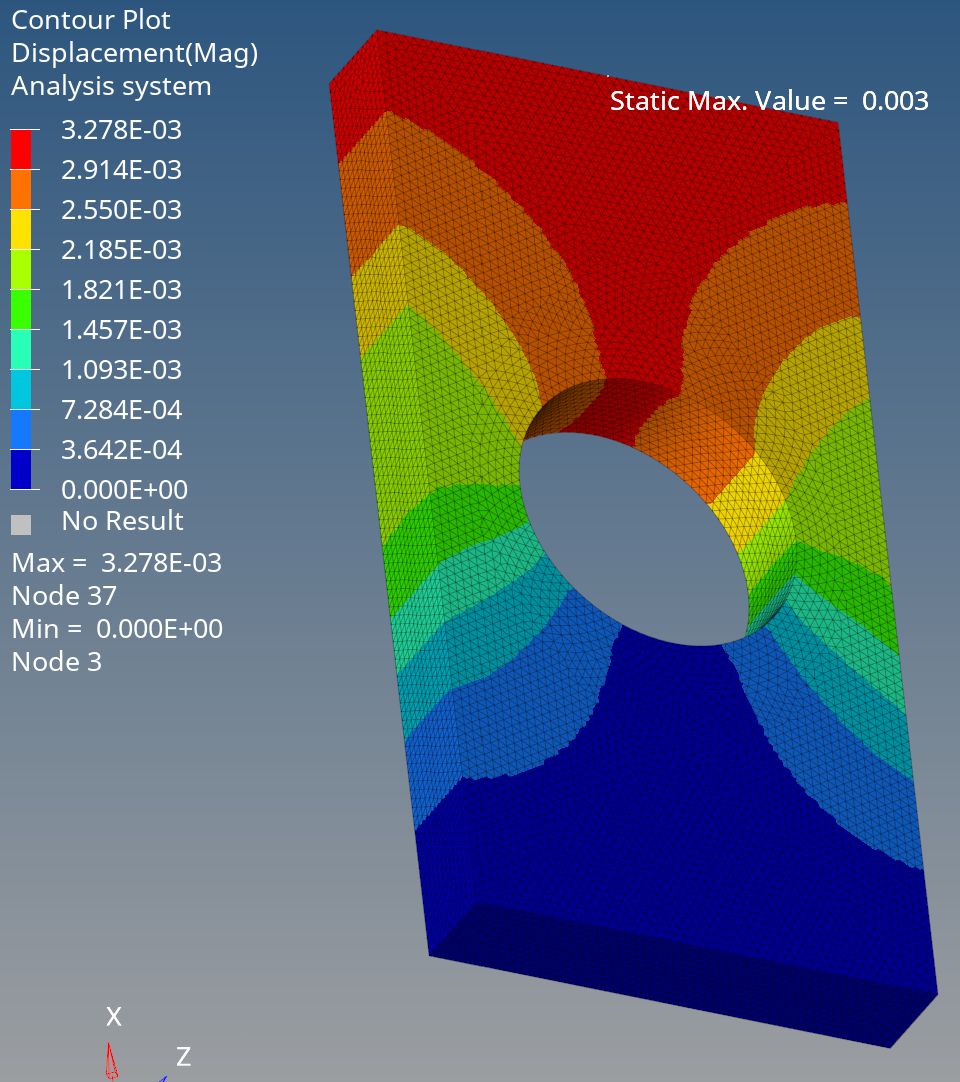
Task: Select the 'Displacement(Mag)' legend label
Action: pos(135,54)
